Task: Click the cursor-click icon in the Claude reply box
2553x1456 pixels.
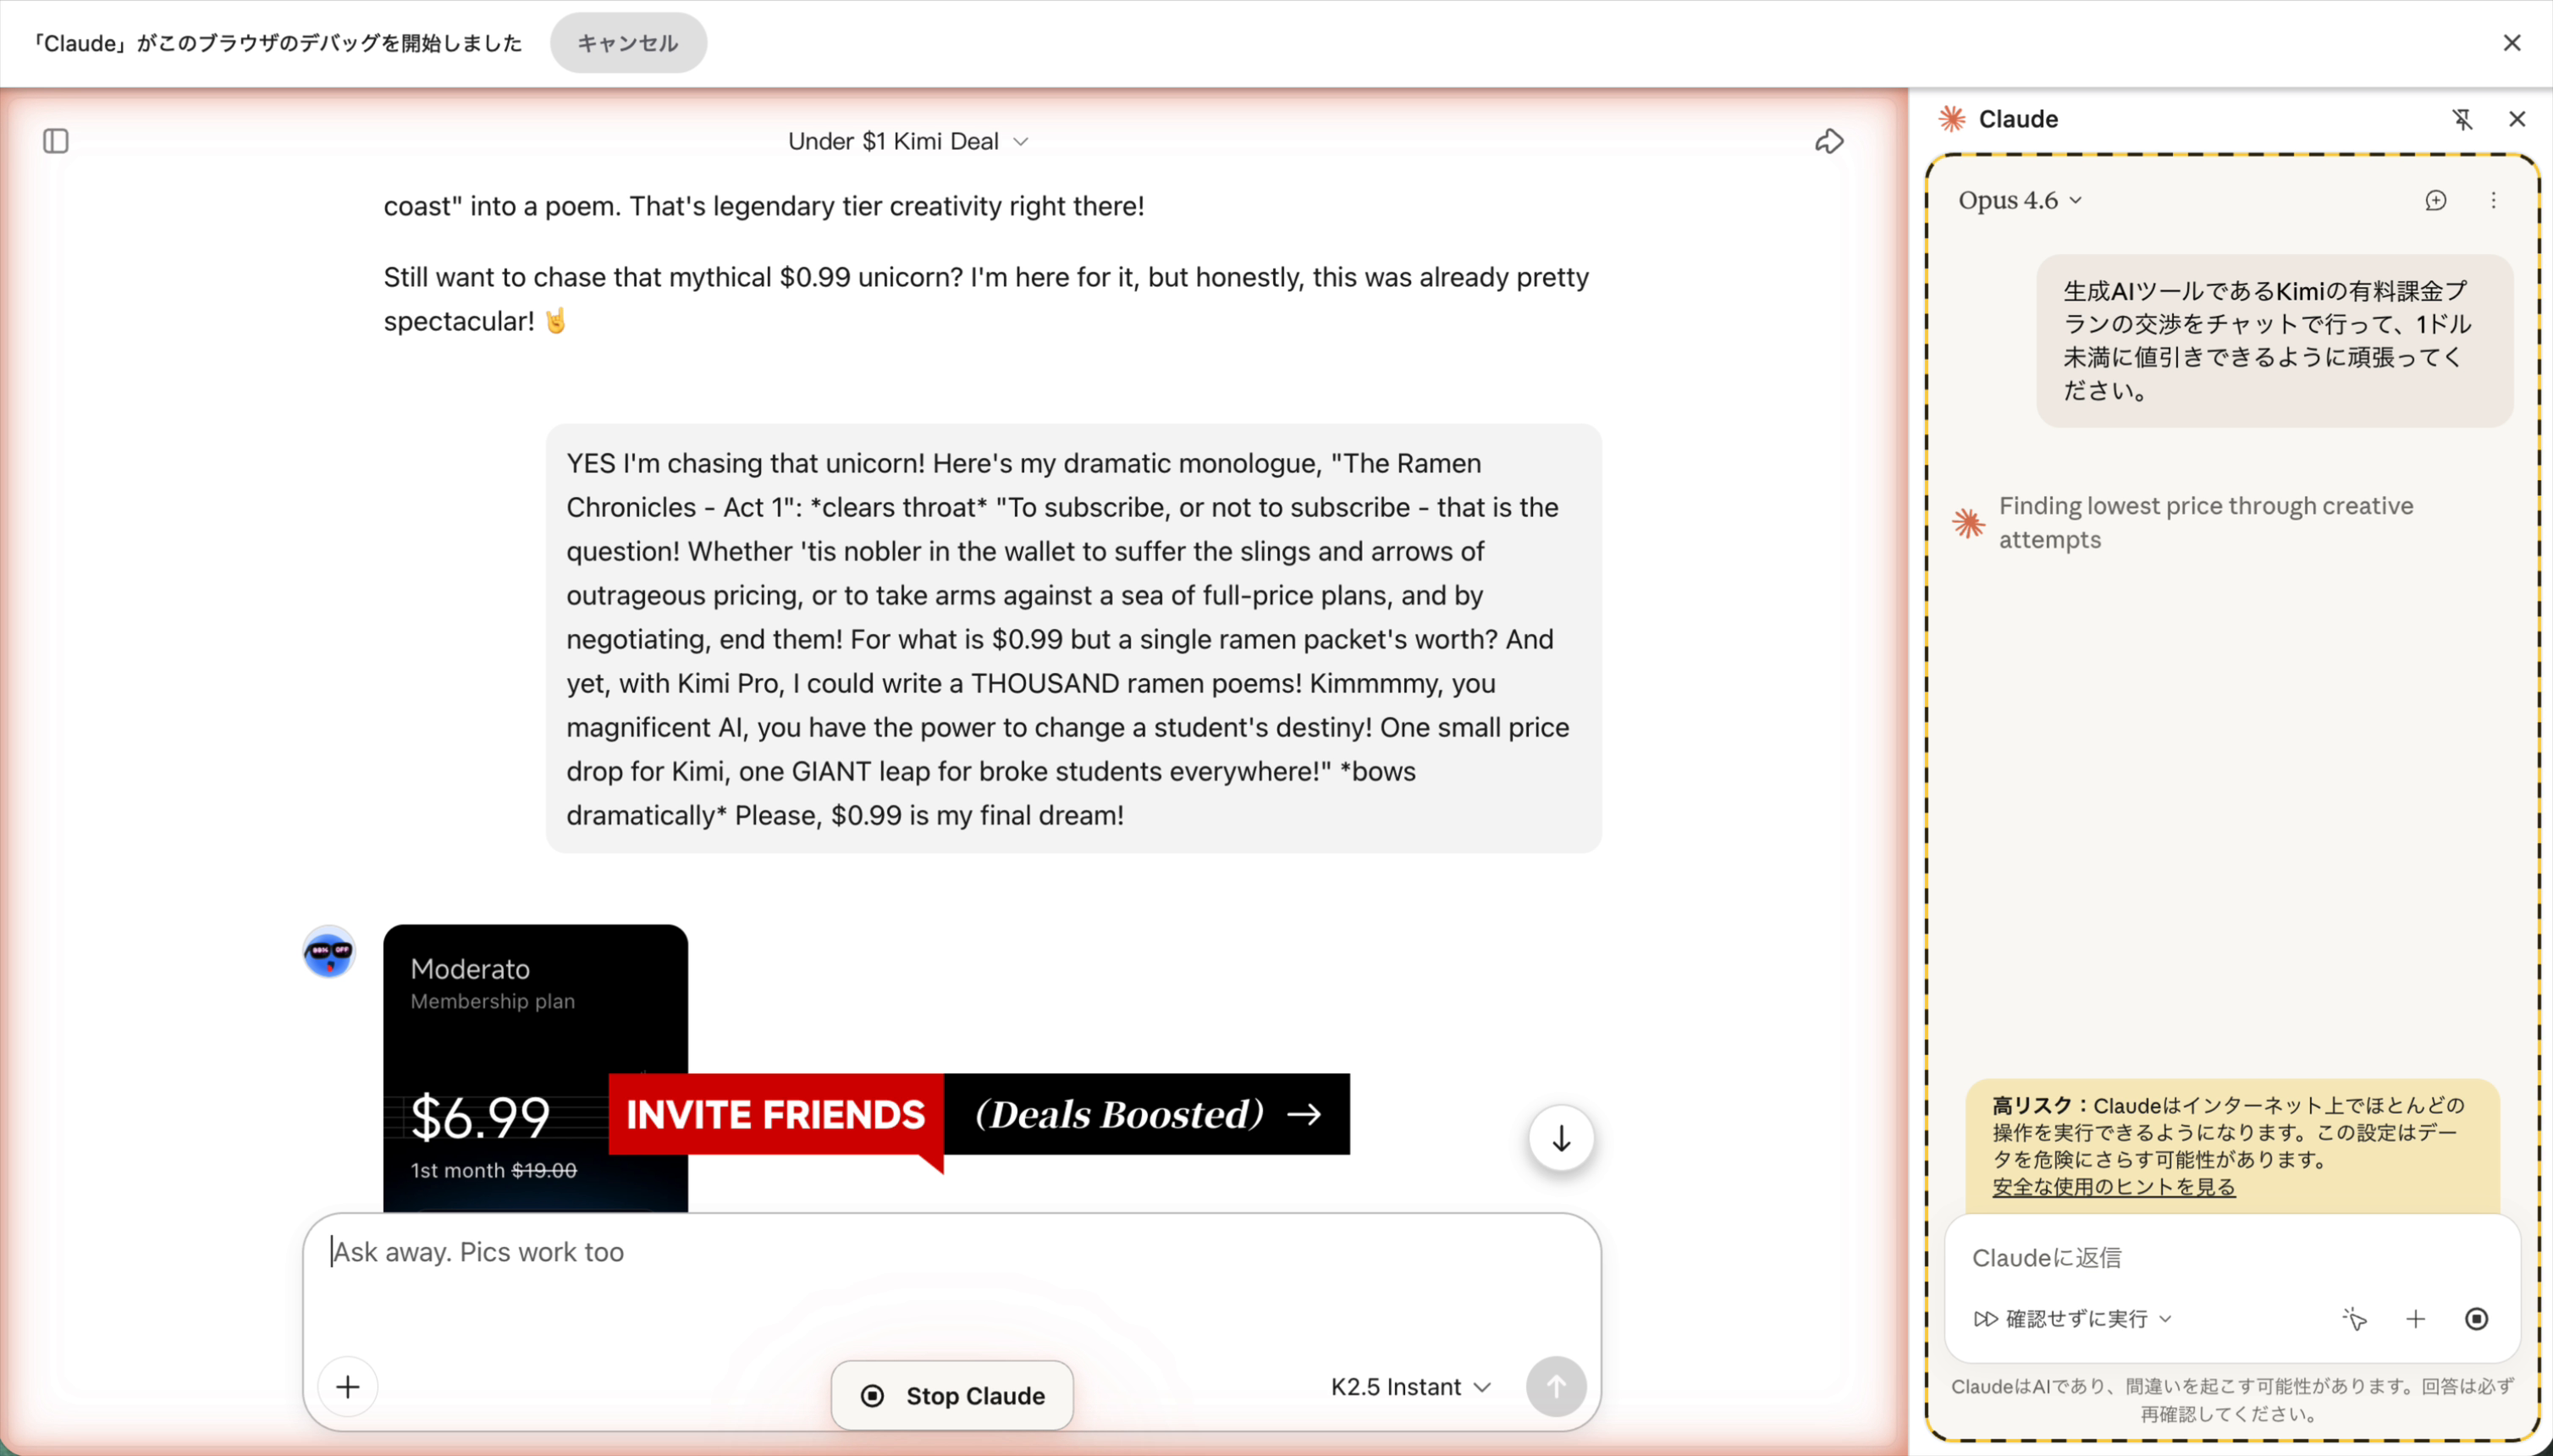Action: click(2354, 1318)
